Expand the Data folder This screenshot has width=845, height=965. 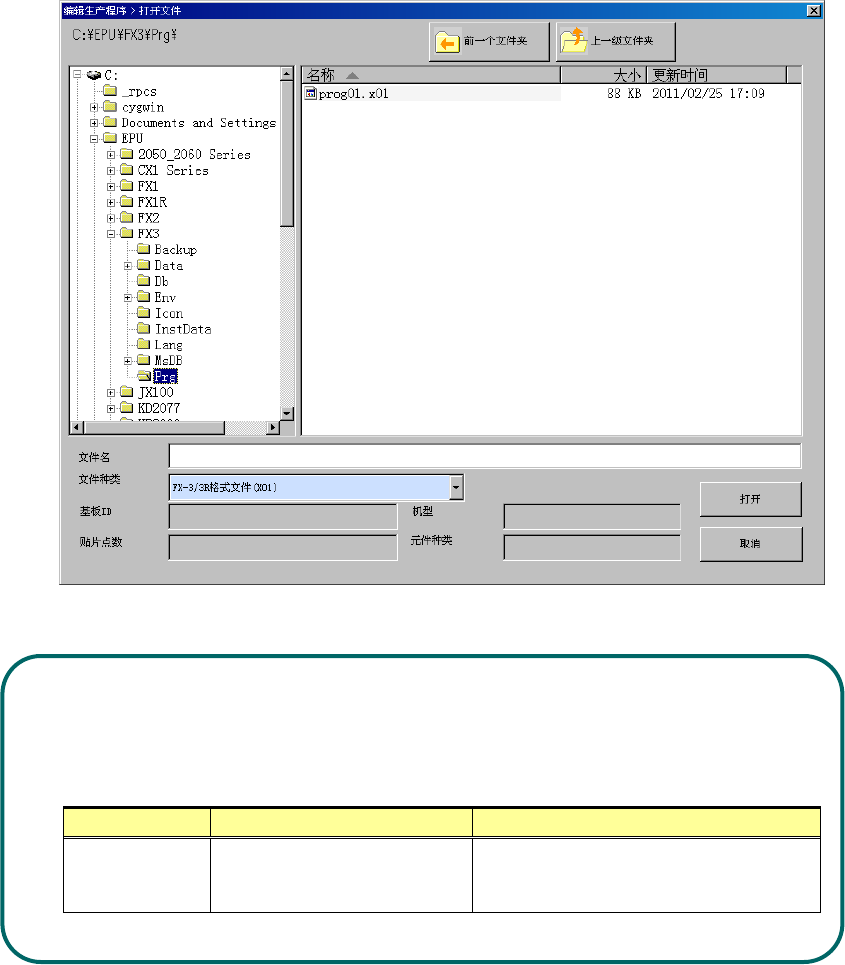(127, 266)
